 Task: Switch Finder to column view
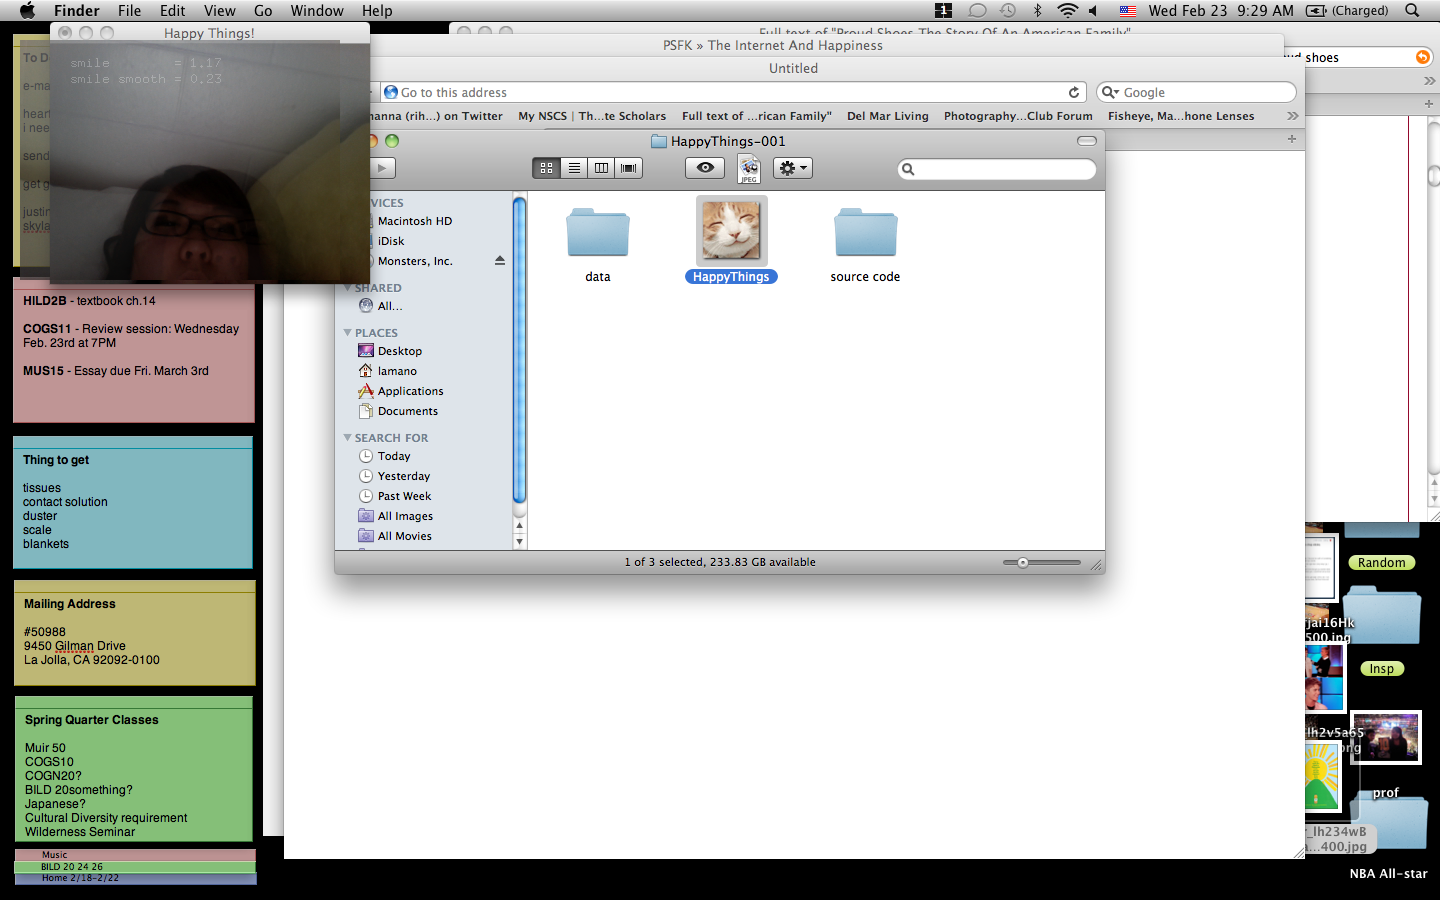click(x=601, y=168)
